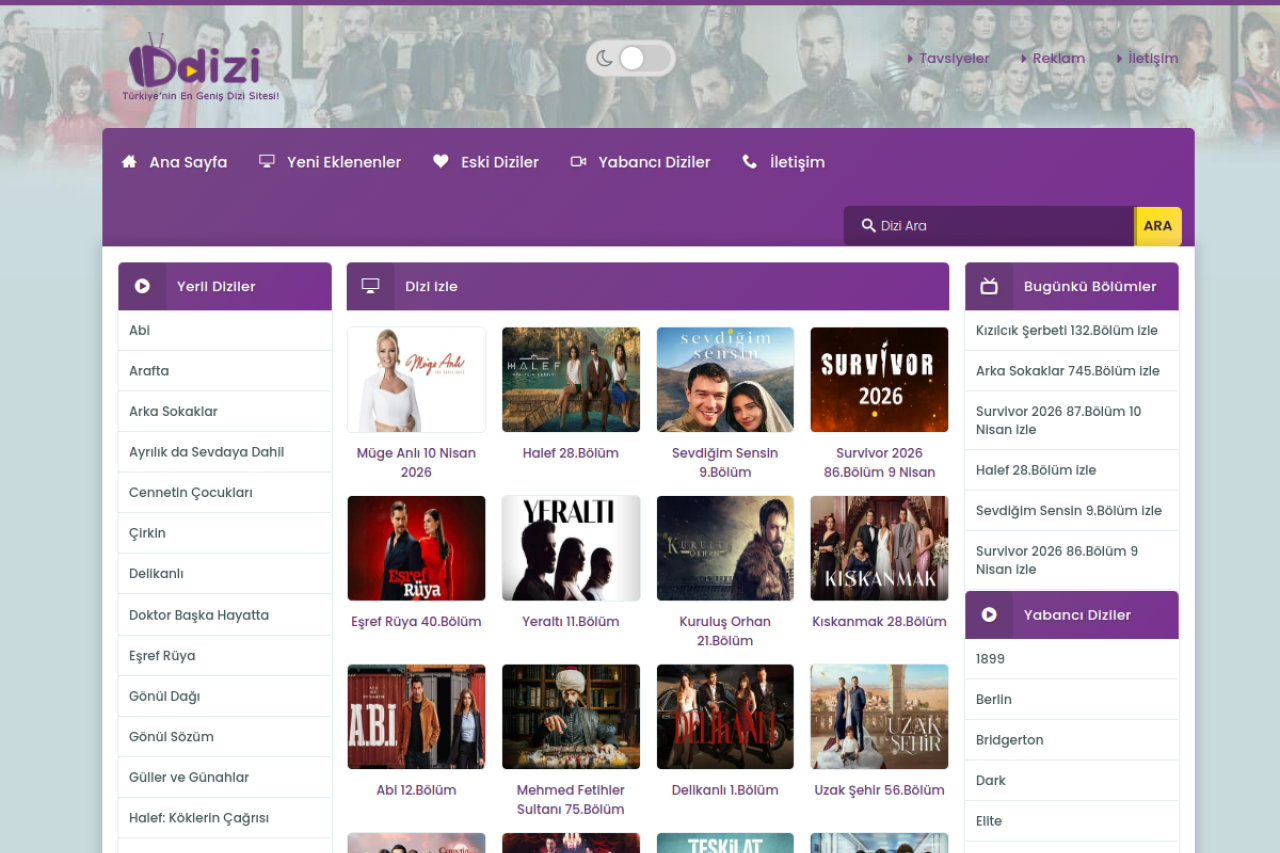This screenshot has width=1280, height=853.
Task: Open the Kıskanmak thumbnail
Action: (x=879, y=548)
